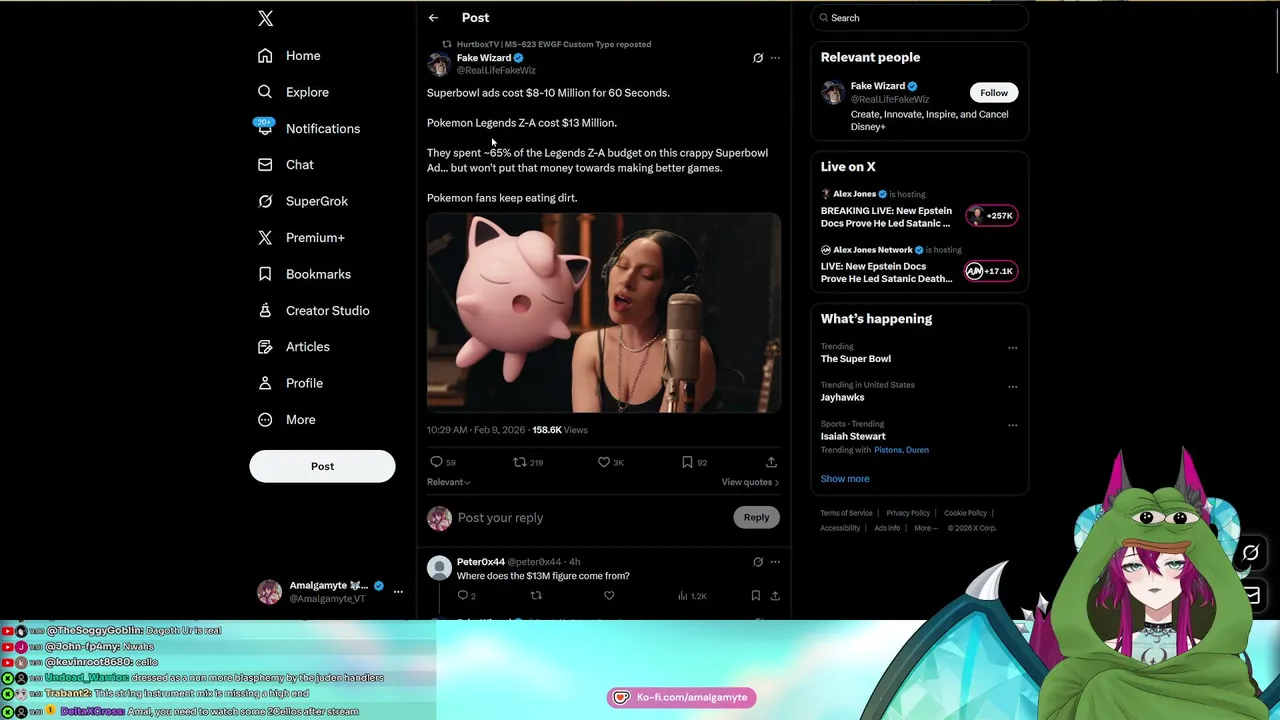Open account menu dots beside Amalgamyte
Image resolution: width=1280 pixels, height=720 pixels.
pyautogui.click(x=398, y=592)
